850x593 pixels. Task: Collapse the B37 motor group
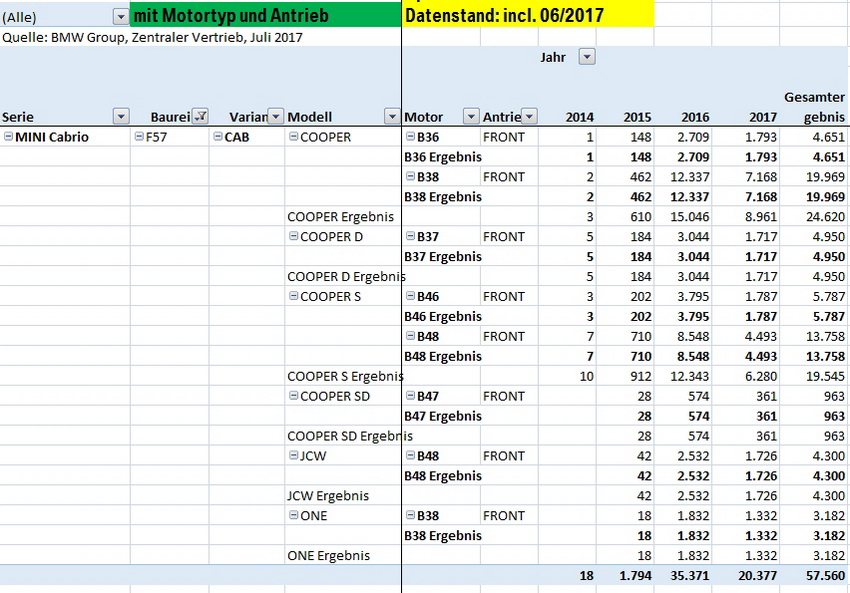coord(410,236)
